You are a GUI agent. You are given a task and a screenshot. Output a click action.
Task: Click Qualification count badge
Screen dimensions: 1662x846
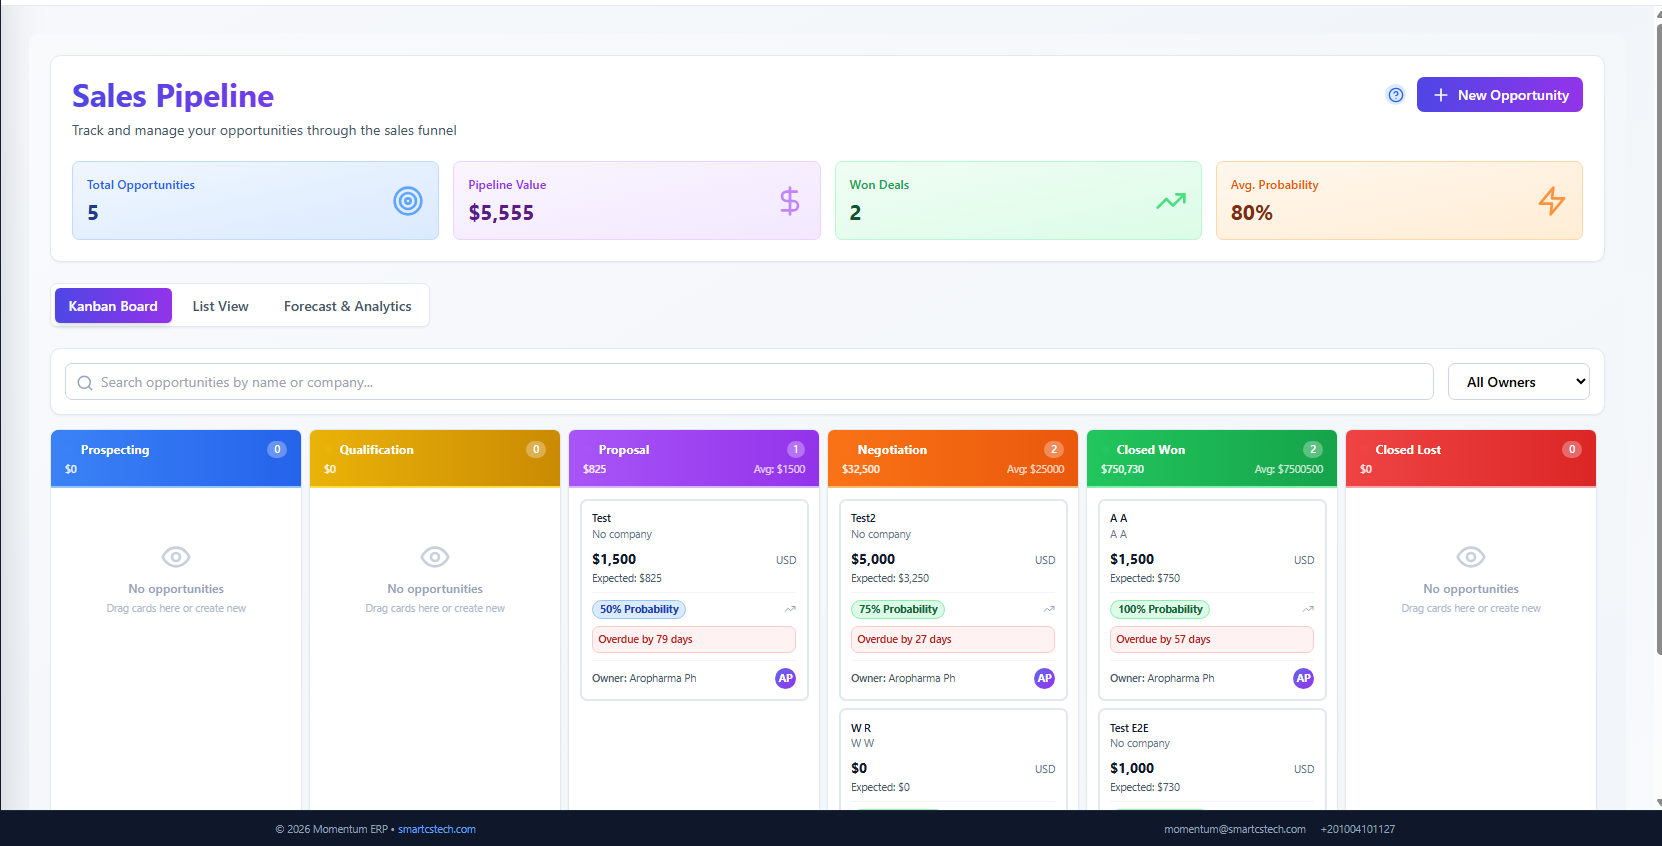pyautogui.click(x=536, y=450)
